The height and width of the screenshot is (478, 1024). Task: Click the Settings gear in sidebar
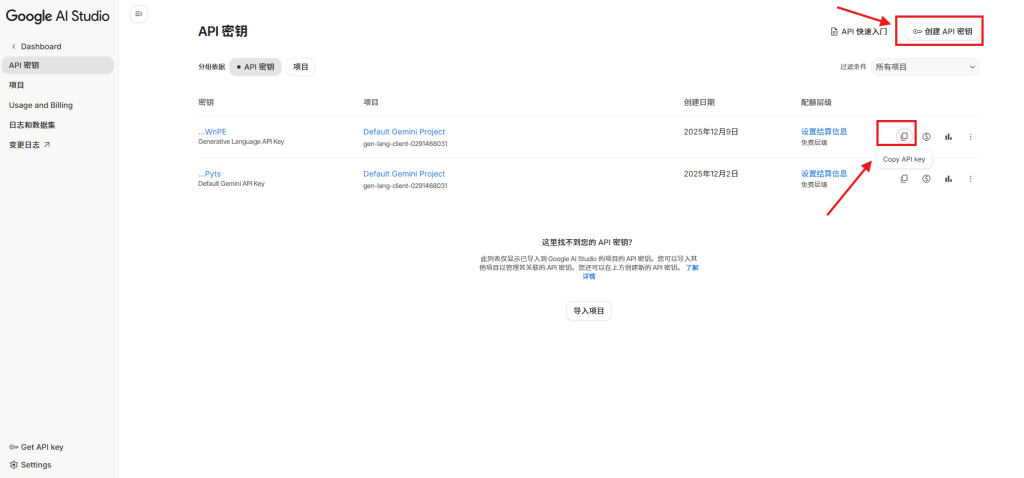[x=30, y=464]
